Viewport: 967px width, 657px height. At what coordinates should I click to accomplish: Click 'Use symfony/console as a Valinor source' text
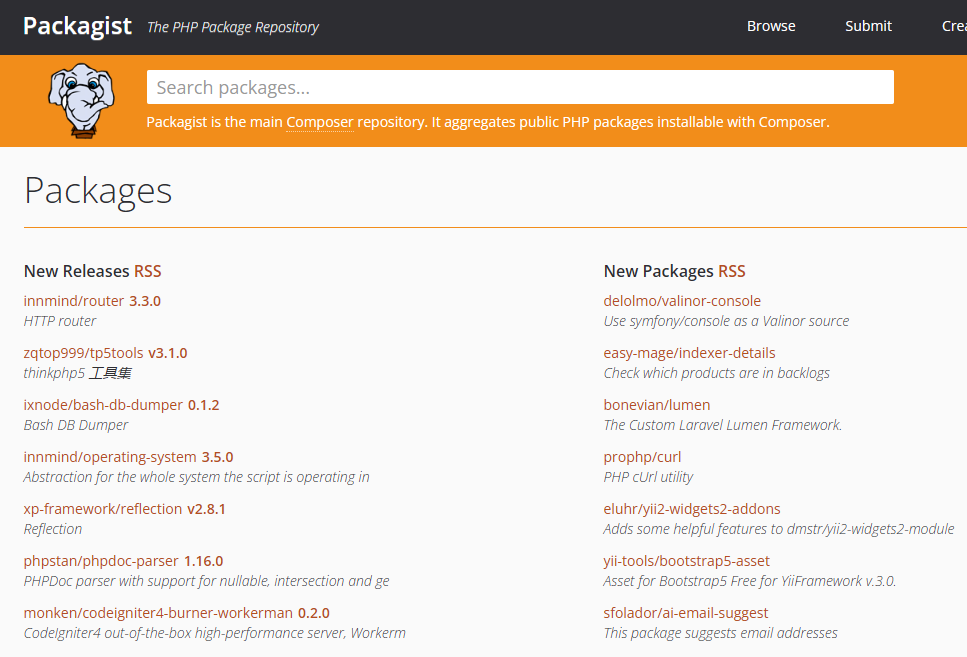726,321
